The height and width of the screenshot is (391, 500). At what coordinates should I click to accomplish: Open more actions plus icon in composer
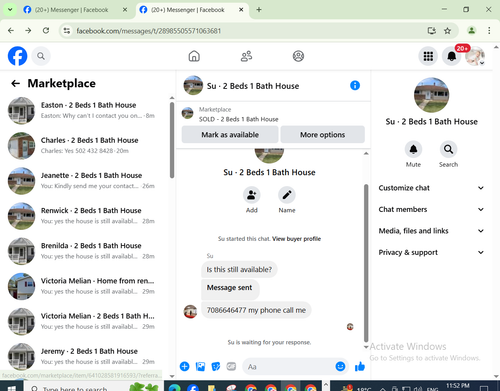pos(184,367)
